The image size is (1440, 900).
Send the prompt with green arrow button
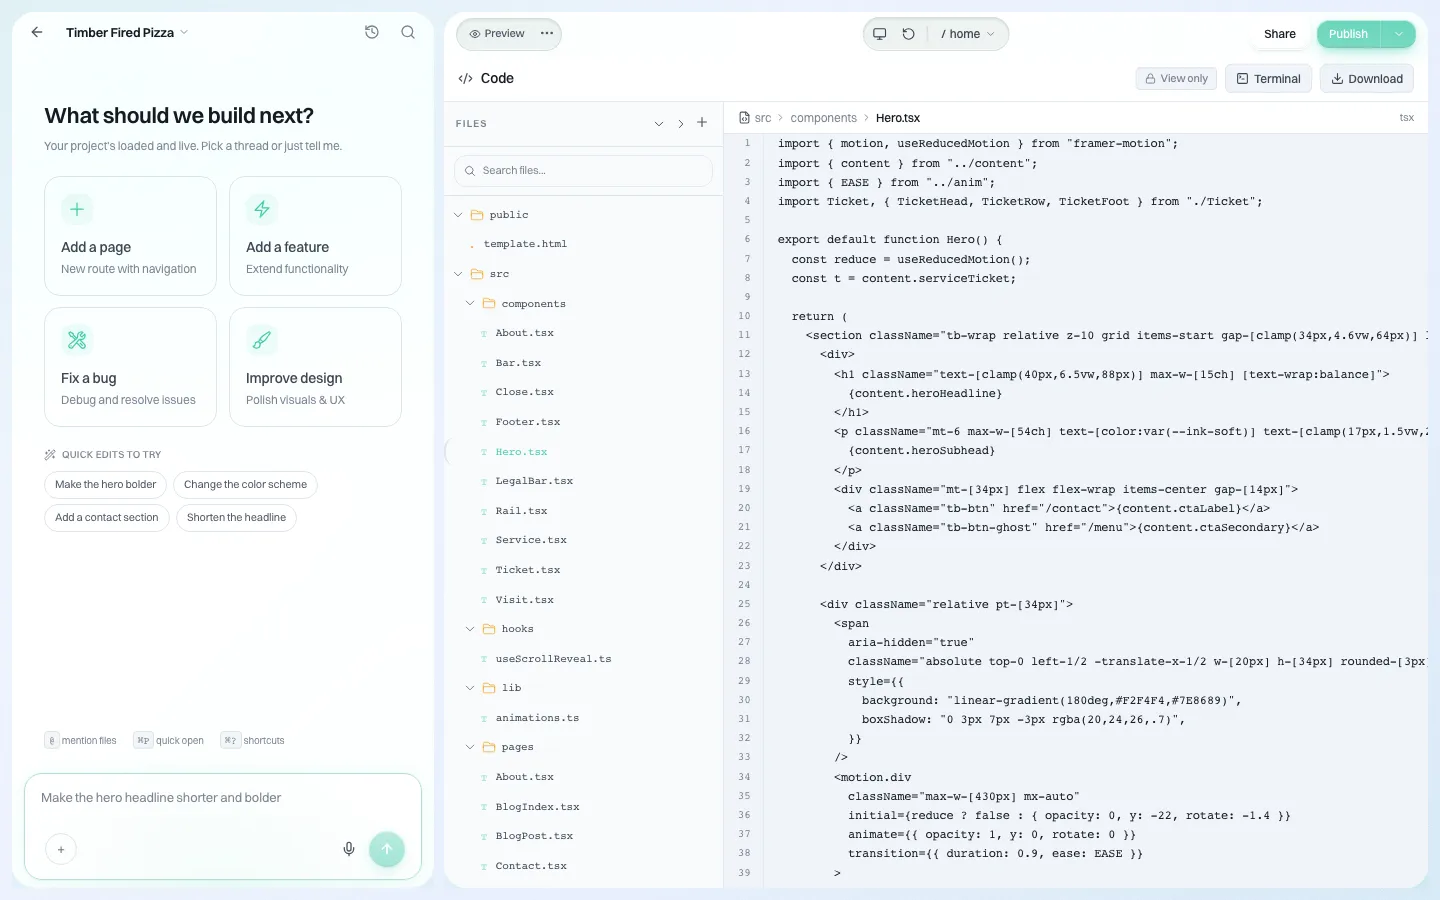point(387,849)
